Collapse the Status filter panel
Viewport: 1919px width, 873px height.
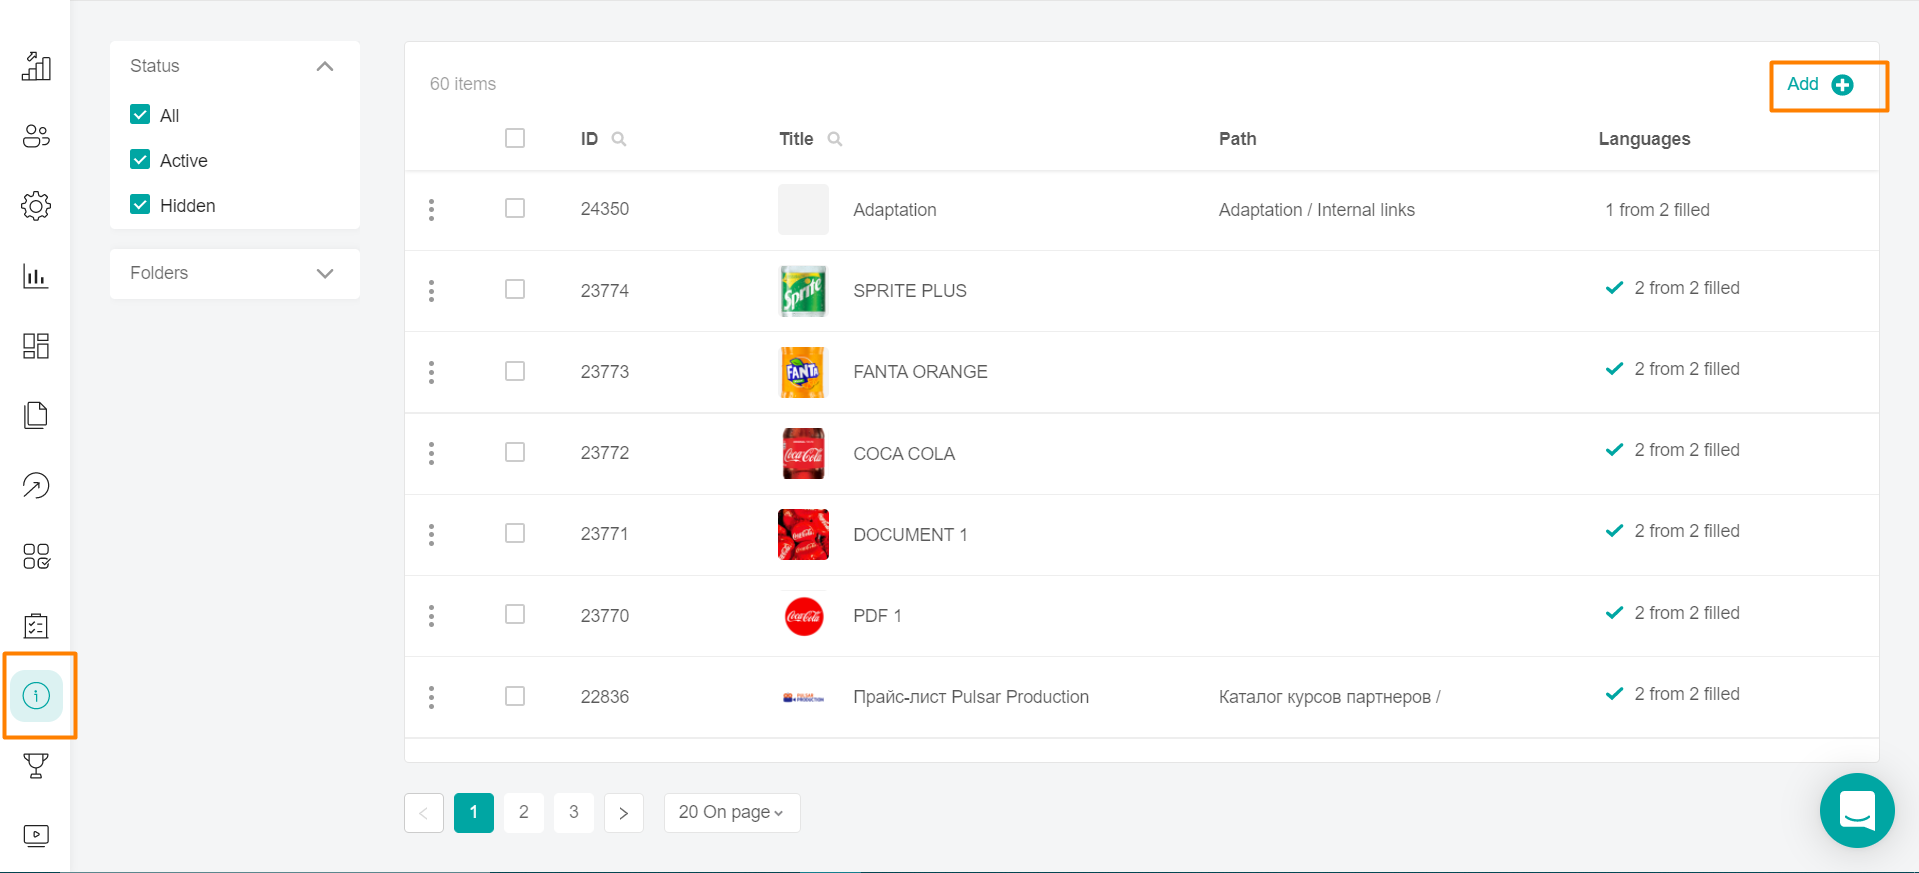tap(325, 66)
